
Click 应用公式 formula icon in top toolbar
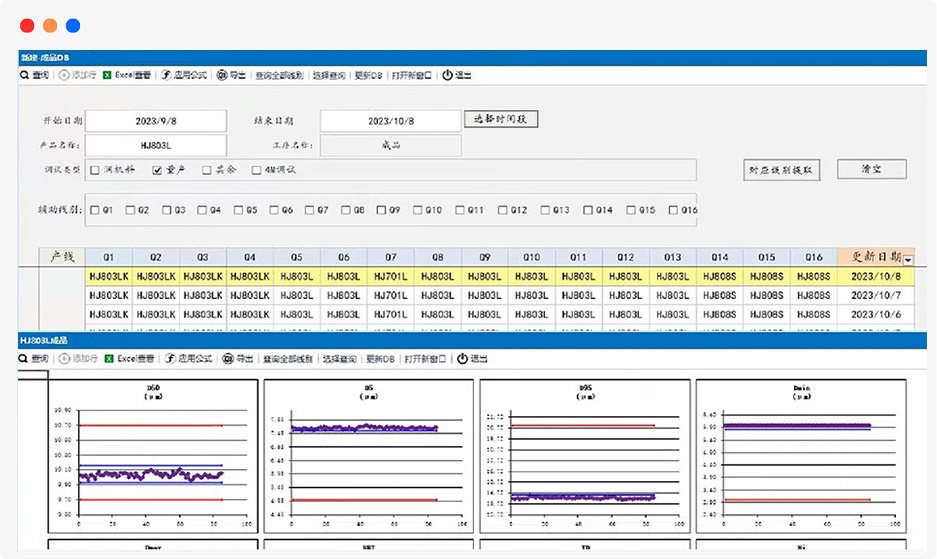click(x=166, y=75)
